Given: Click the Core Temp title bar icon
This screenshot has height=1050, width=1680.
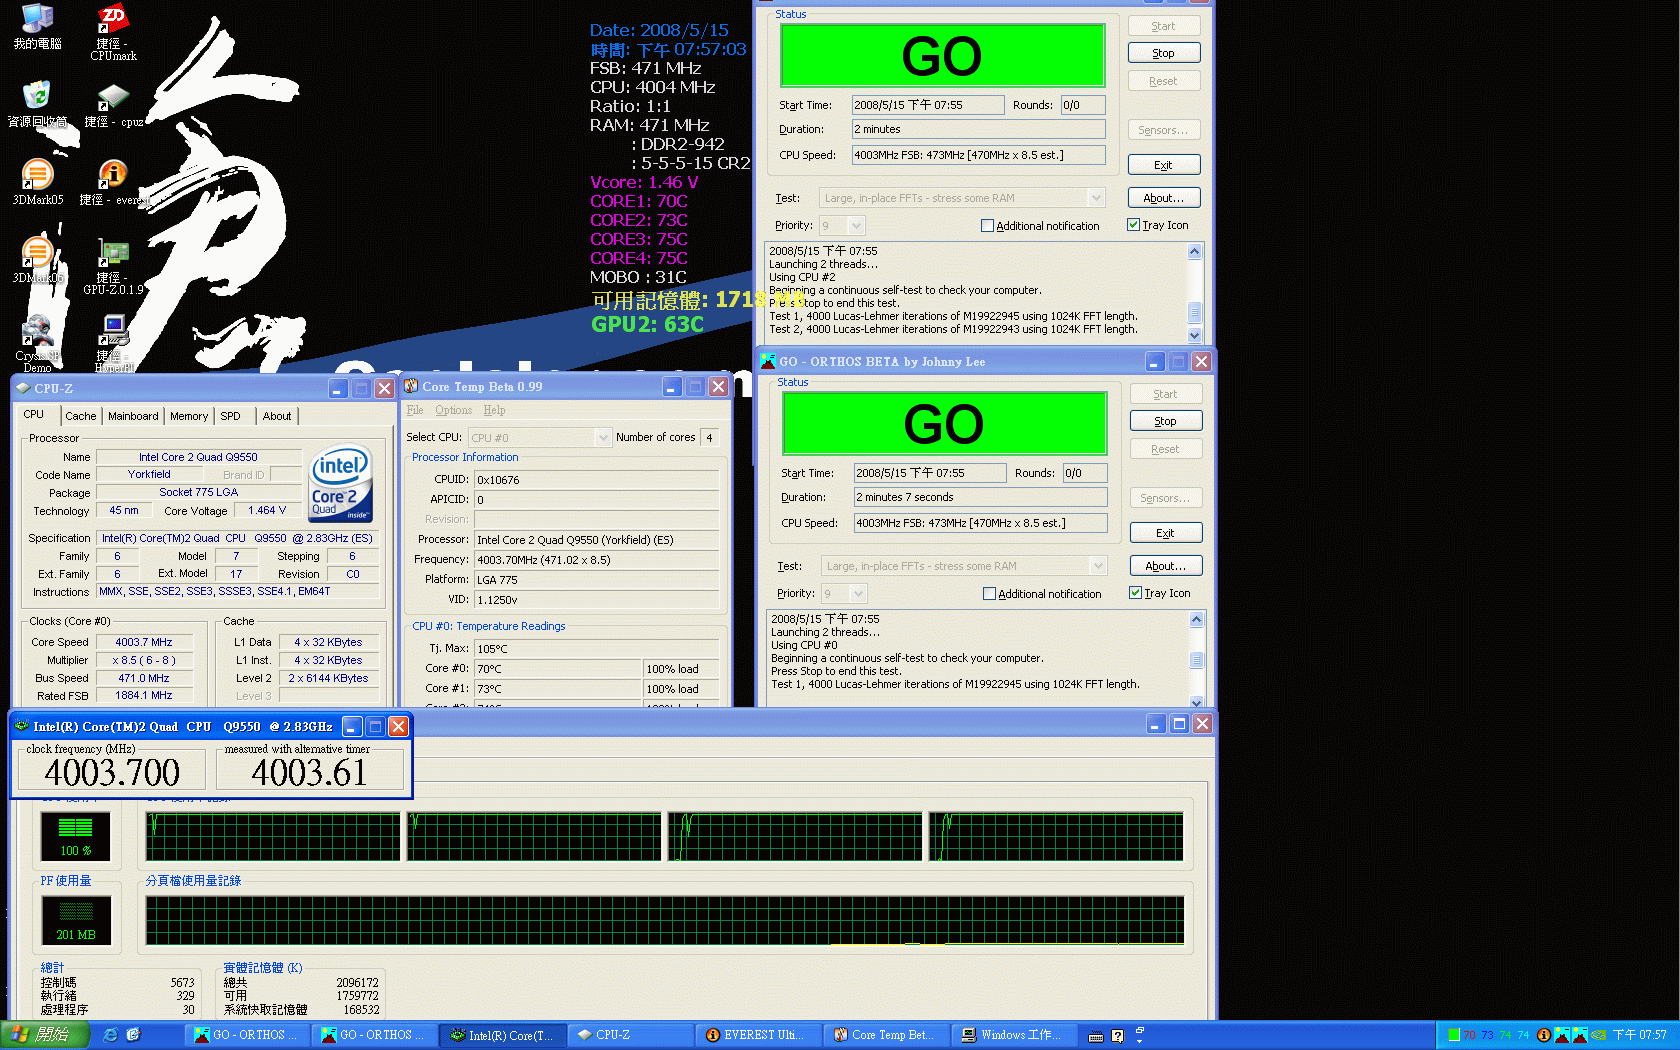Looking at the screenshot, I should pyautogui.click(x=411, y=386).
